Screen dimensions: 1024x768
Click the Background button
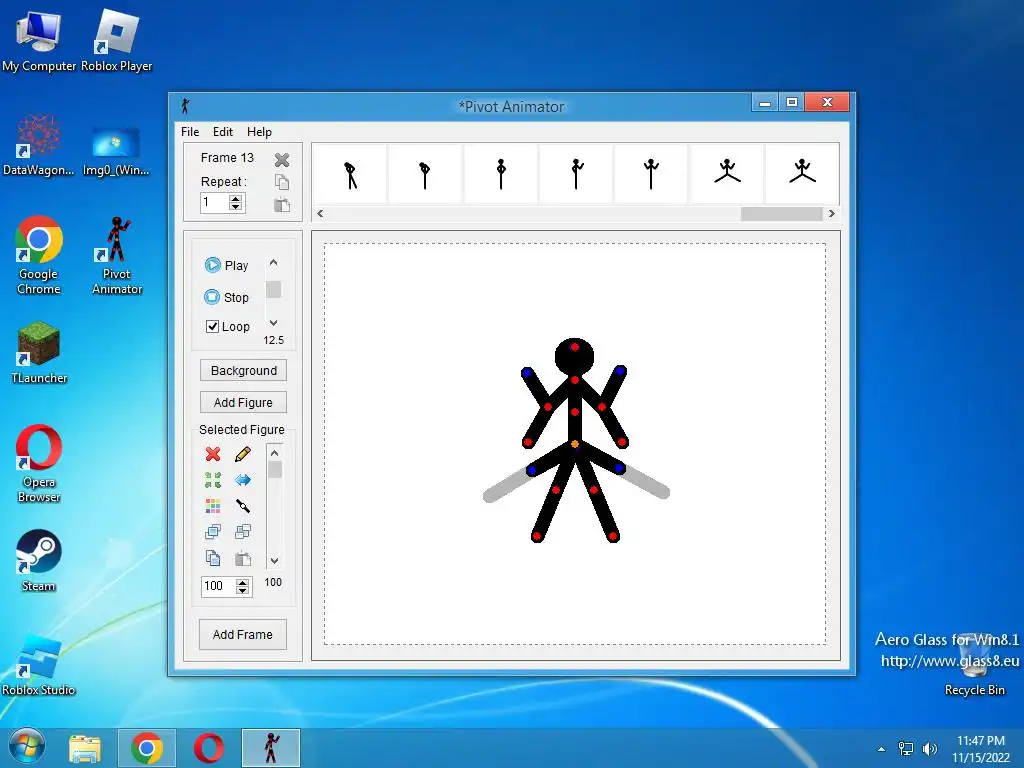pos(244,370)
